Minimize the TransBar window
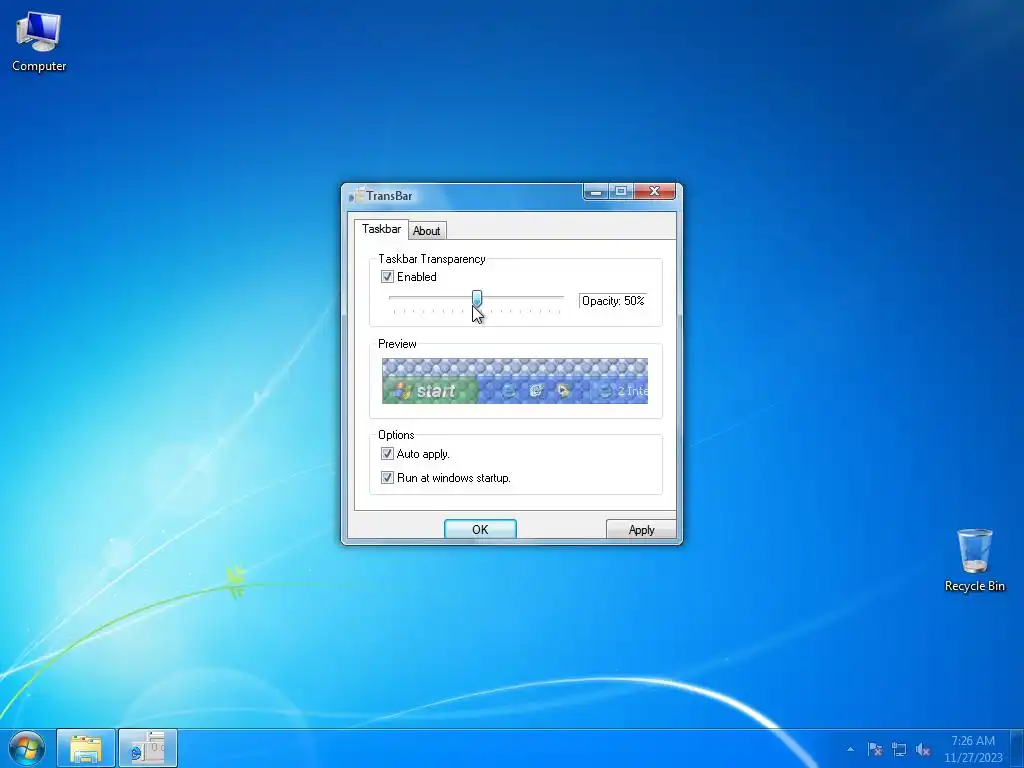 [596, 191]
